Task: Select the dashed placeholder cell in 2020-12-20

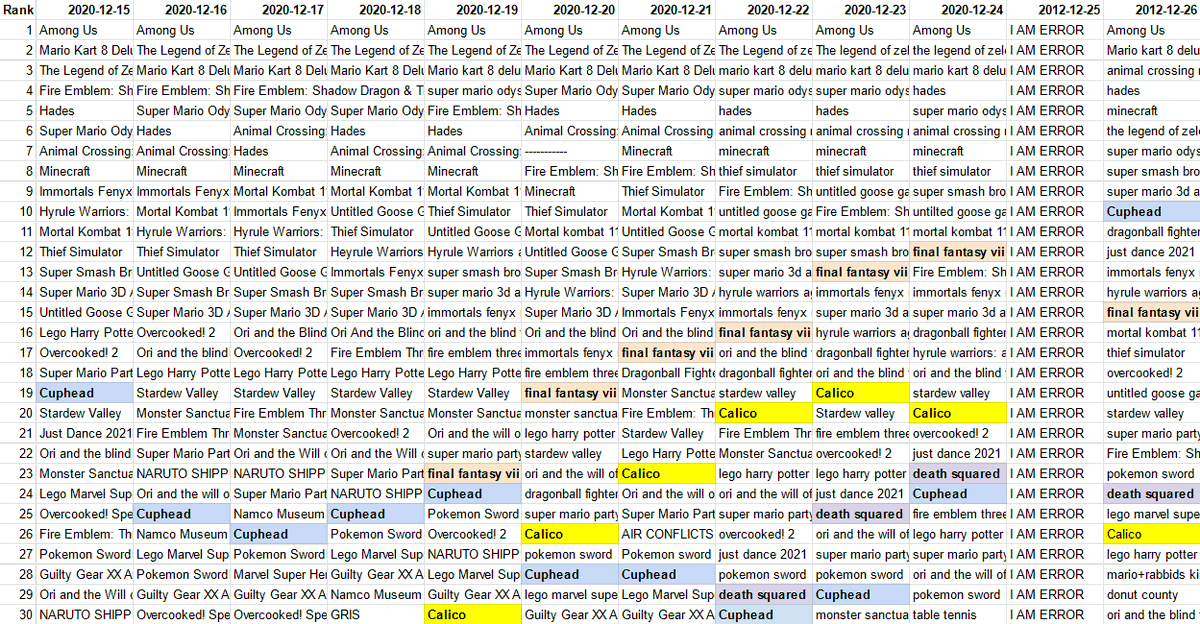Action: [570, 151]
